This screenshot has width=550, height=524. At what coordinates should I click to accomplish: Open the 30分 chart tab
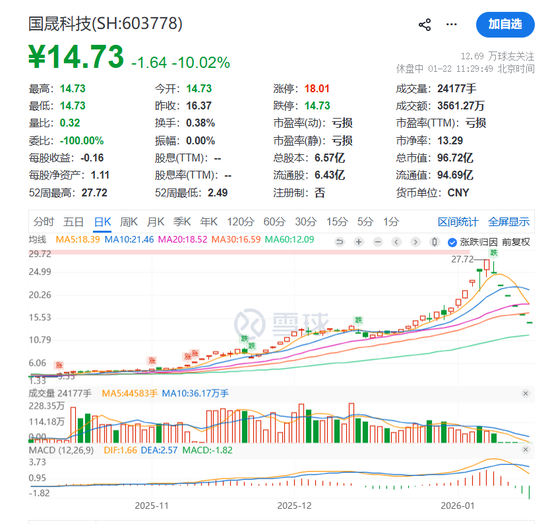coord(306,222)
